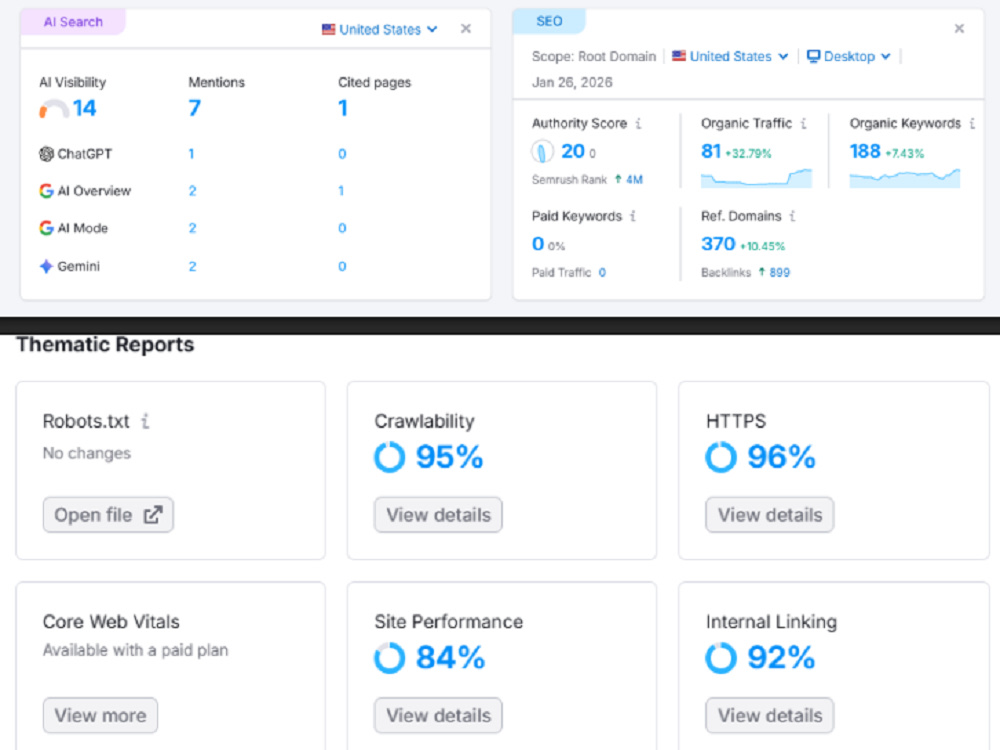Click ChatGPT cited pages count 0
1000x750 pixels.
342,154
